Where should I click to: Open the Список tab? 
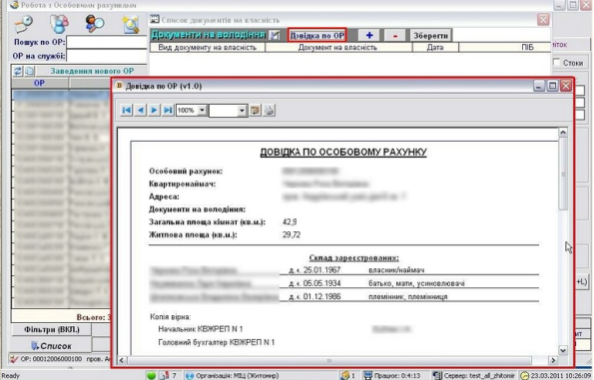pyautogui.click(x=51, y=346)
